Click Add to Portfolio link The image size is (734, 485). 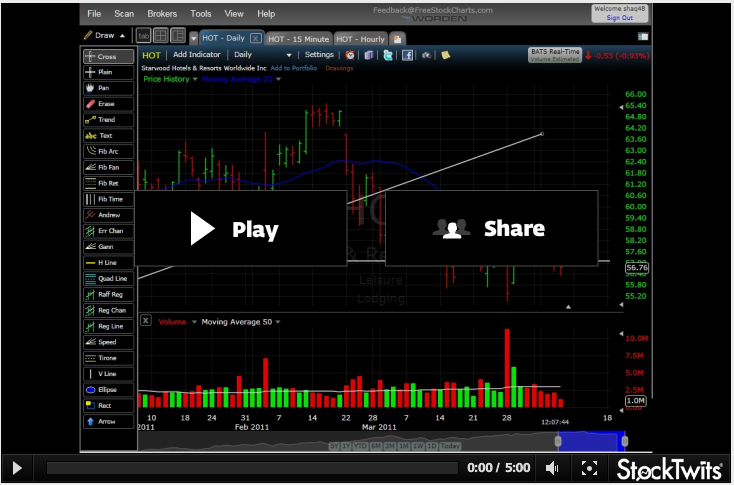[x=294, y=68]
